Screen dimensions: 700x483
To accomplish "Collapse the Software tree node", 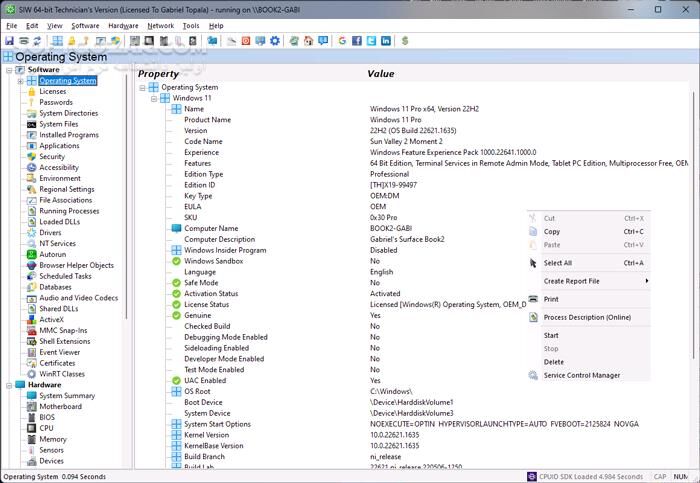I will (x=8, y=70).
